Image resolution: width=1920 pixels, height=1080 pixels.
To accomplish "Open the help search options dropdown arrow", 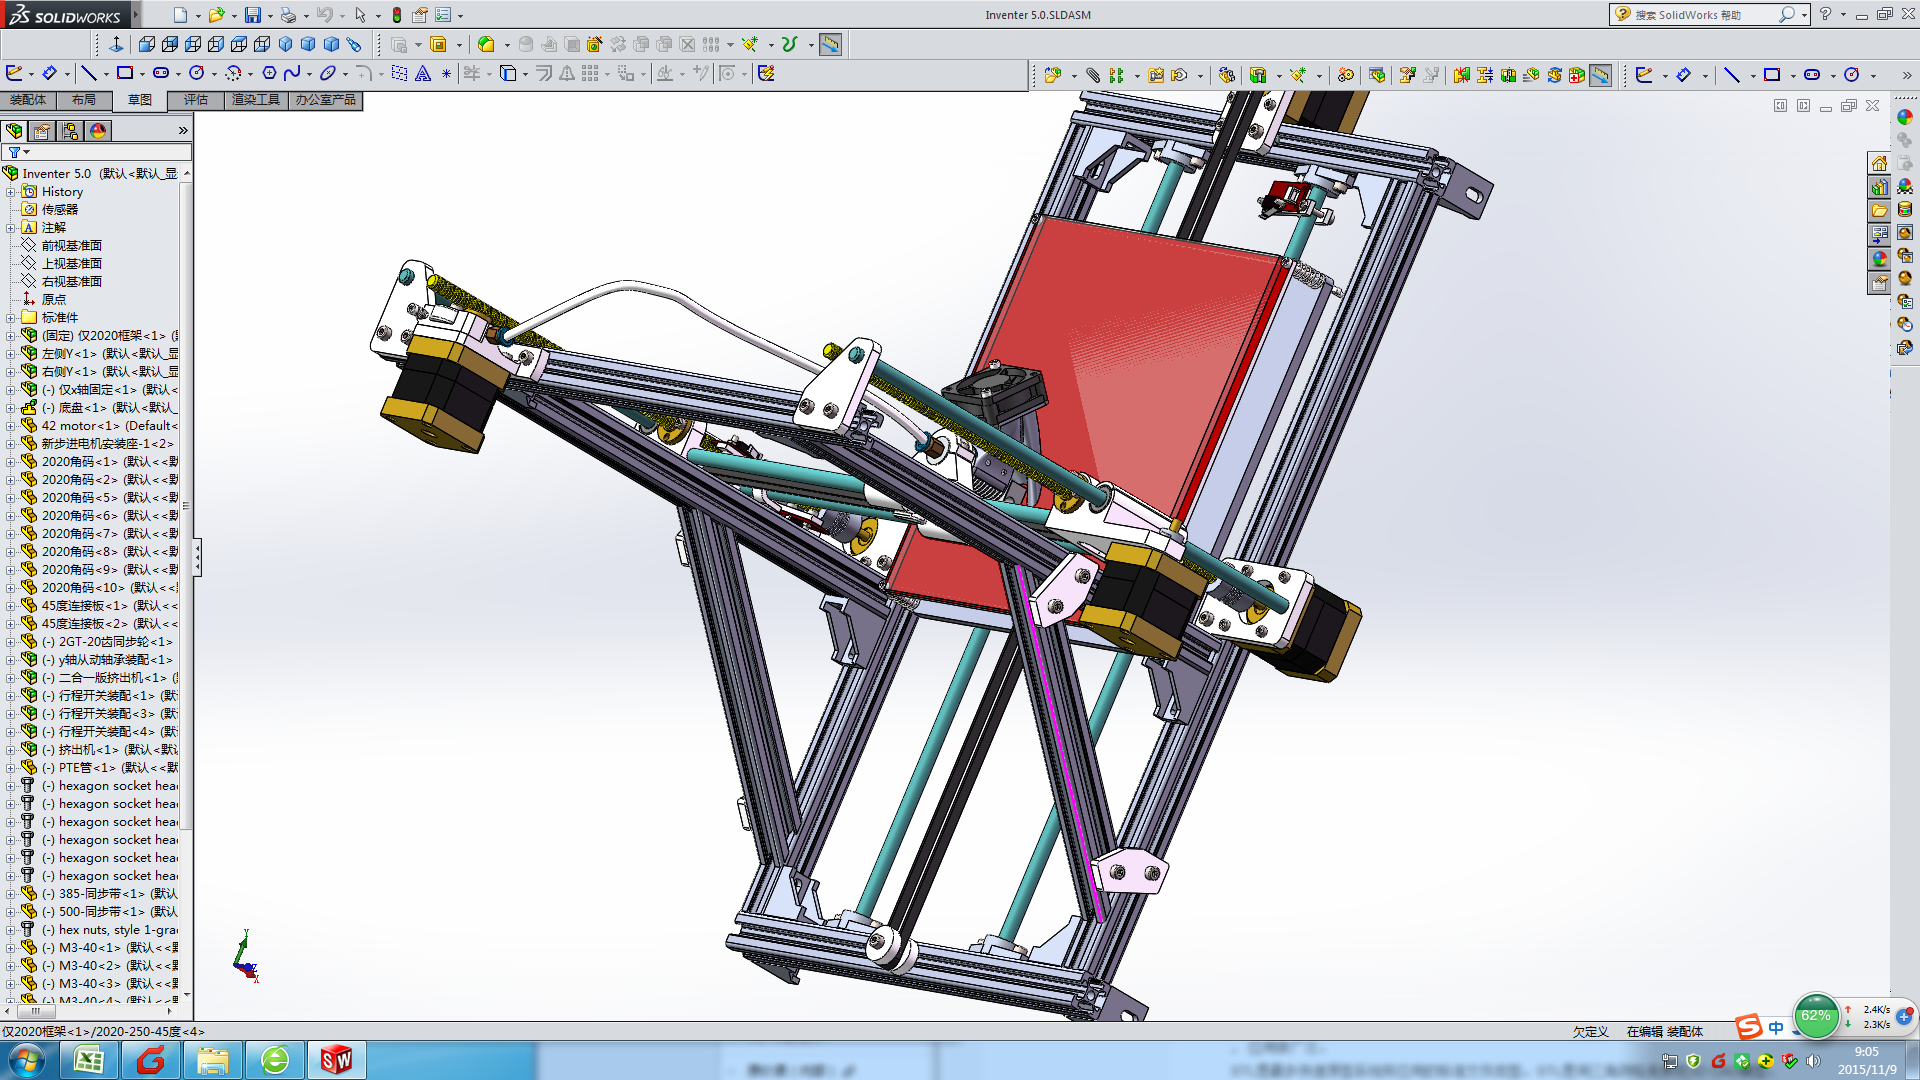I will pos(1804,15).
